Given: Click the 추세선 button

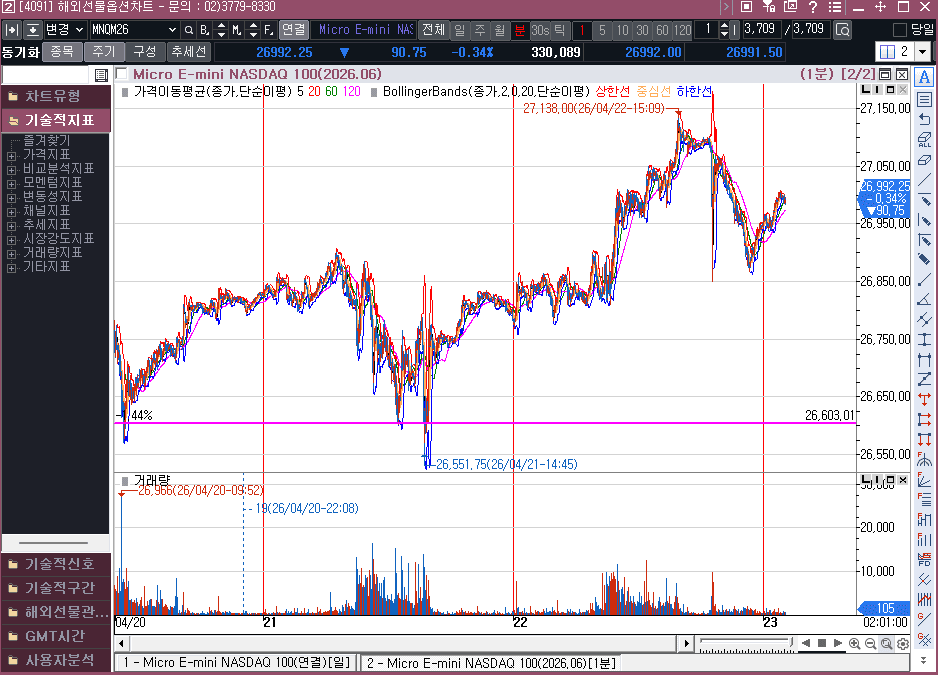Looking at the screenshot, I should (x=188, y=51).
